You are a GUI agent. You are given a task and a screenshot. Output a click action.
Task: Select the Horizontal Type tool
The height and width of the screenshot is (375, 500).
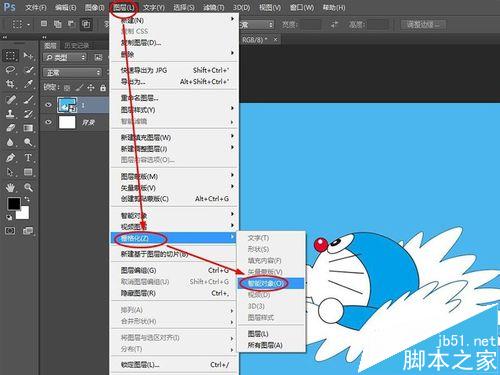[x=28, y=157]
